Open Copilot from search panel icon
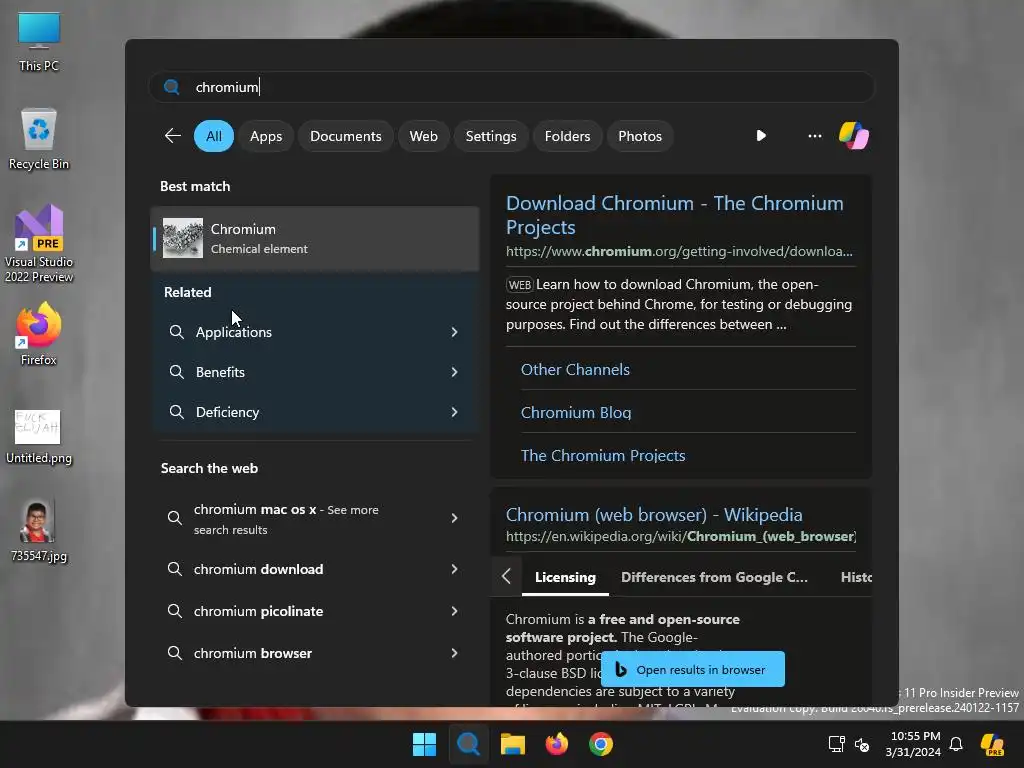The image size is (1024, 768). click(854, 136)
